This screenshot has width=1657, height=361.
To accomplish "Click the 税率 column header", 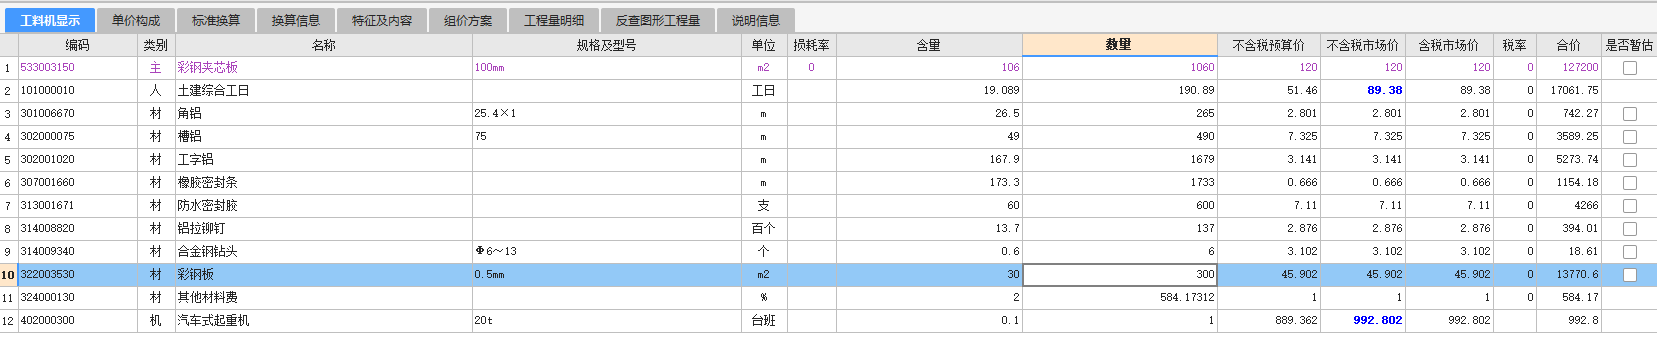I will pyautogui.click(x=1515, y=45).
